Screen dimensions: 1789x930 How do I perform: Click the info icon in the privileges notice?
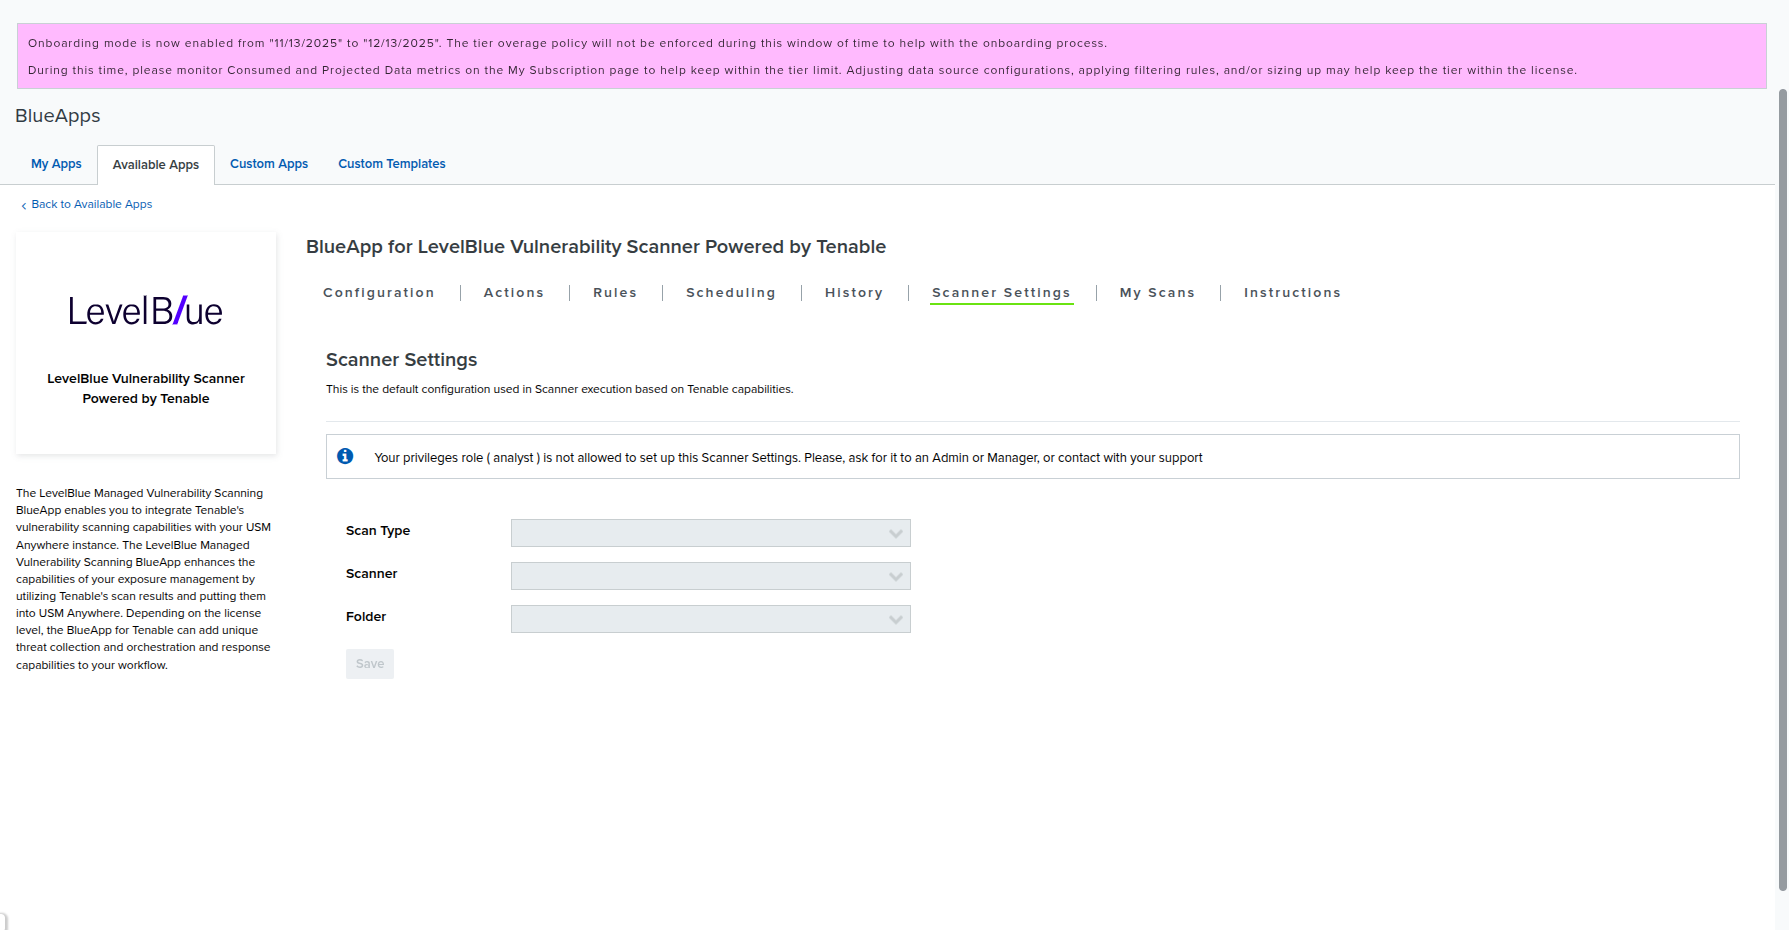(x=345, y=456)
